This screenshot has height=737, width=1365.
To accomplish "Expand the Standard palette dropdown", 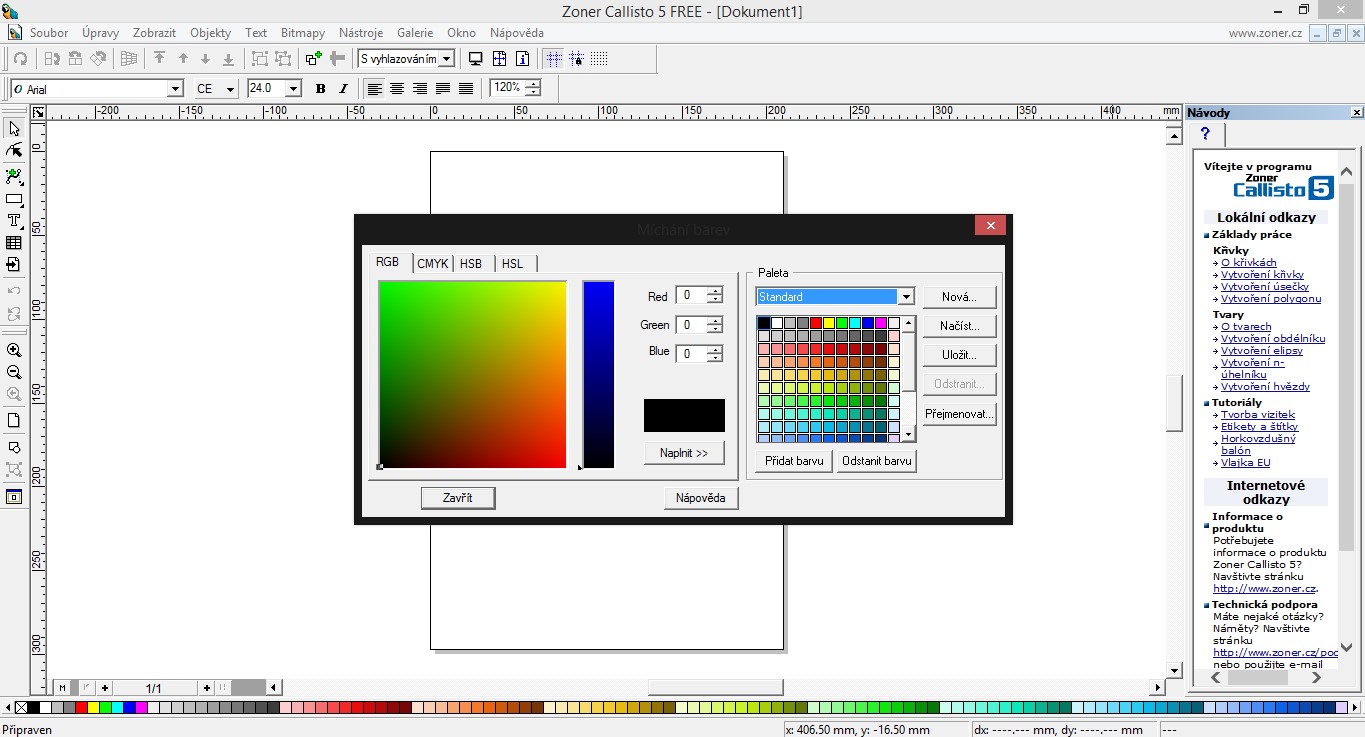I will [906, 297].
